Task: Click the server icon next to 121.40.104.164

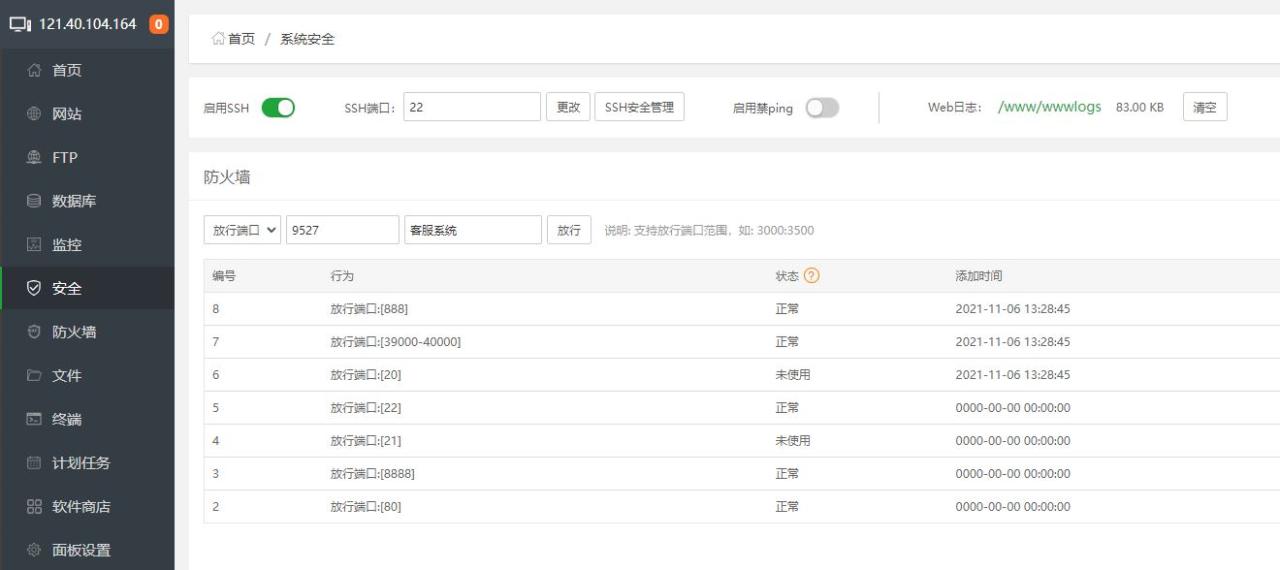Action: [20, 24]
